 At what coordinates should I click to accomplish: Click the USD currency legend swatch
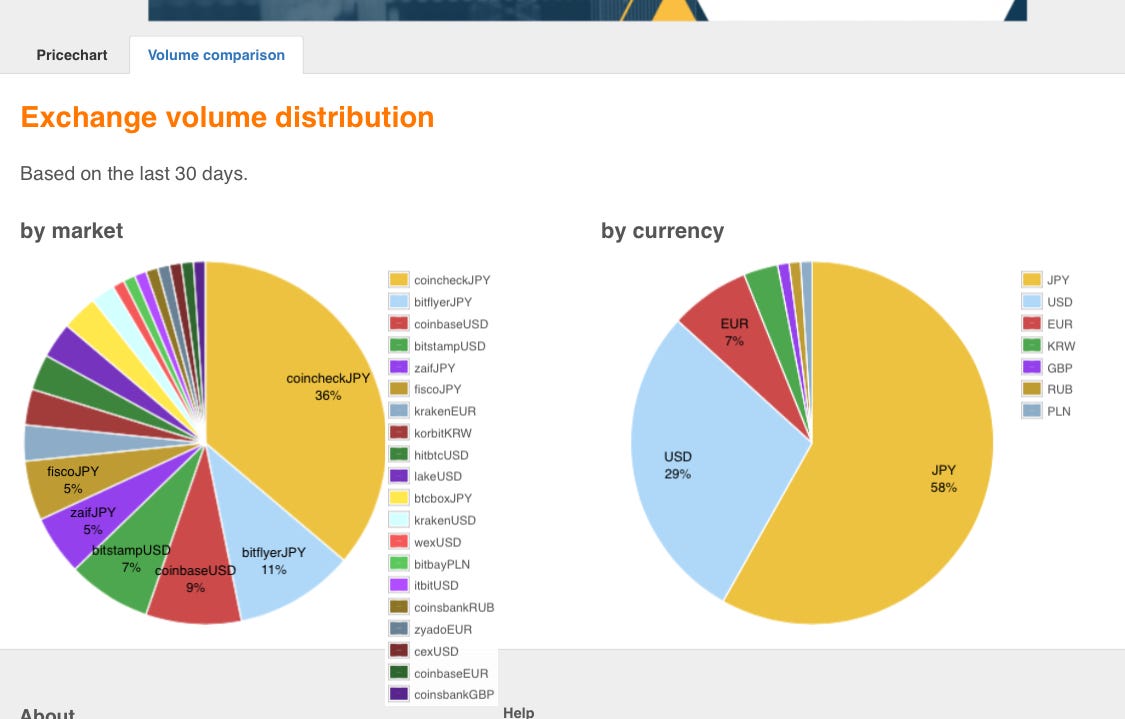click(x=1032, y=301)
